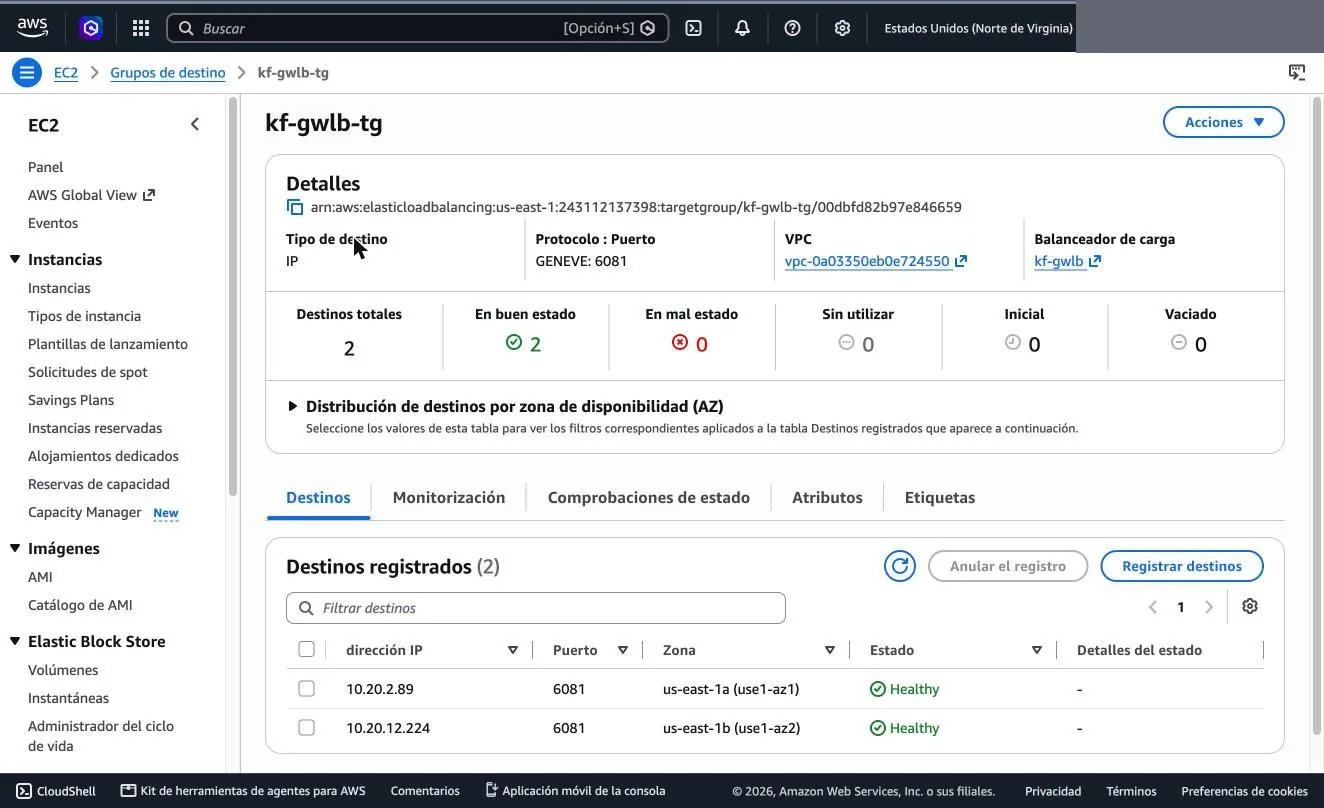Viewport: 1324px width, 808px height.
Task: Collapse the Imágenes navigation section
Action: click(x=15, y=548)
